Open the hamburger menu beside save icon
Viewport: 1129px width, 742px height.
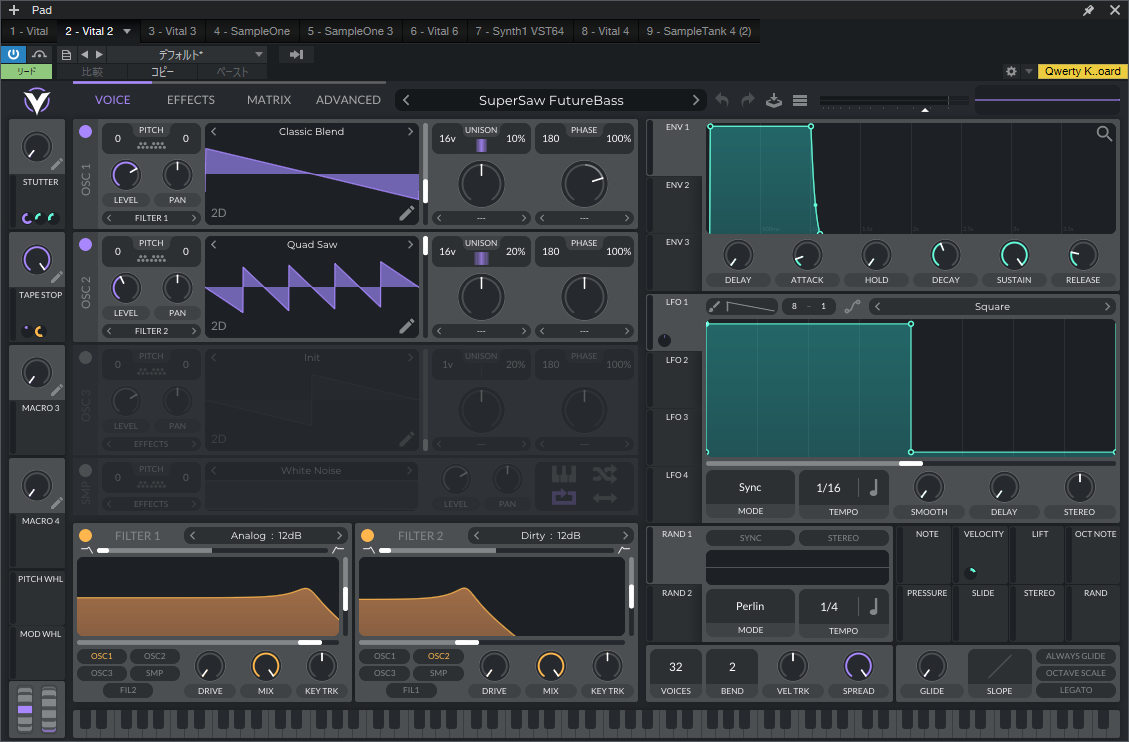(x=799, y=100)
